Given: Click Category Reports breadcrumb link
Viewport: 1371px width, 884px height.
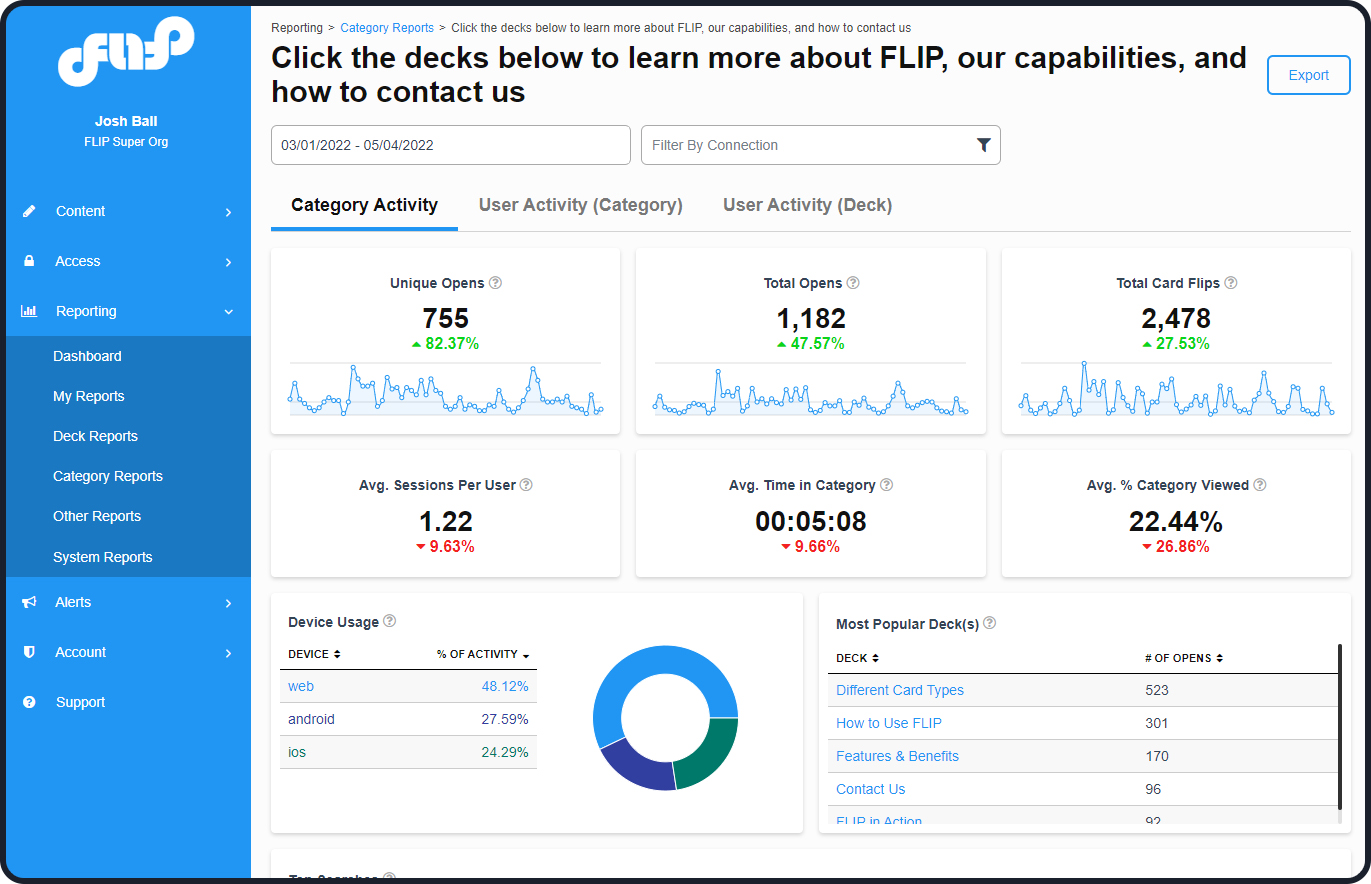Looking at the screenshot, I should [x=387, y=28].
